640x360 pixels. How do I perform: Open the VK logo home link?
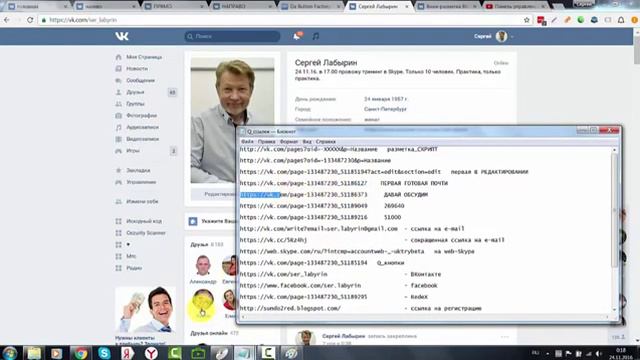[122, 36]
